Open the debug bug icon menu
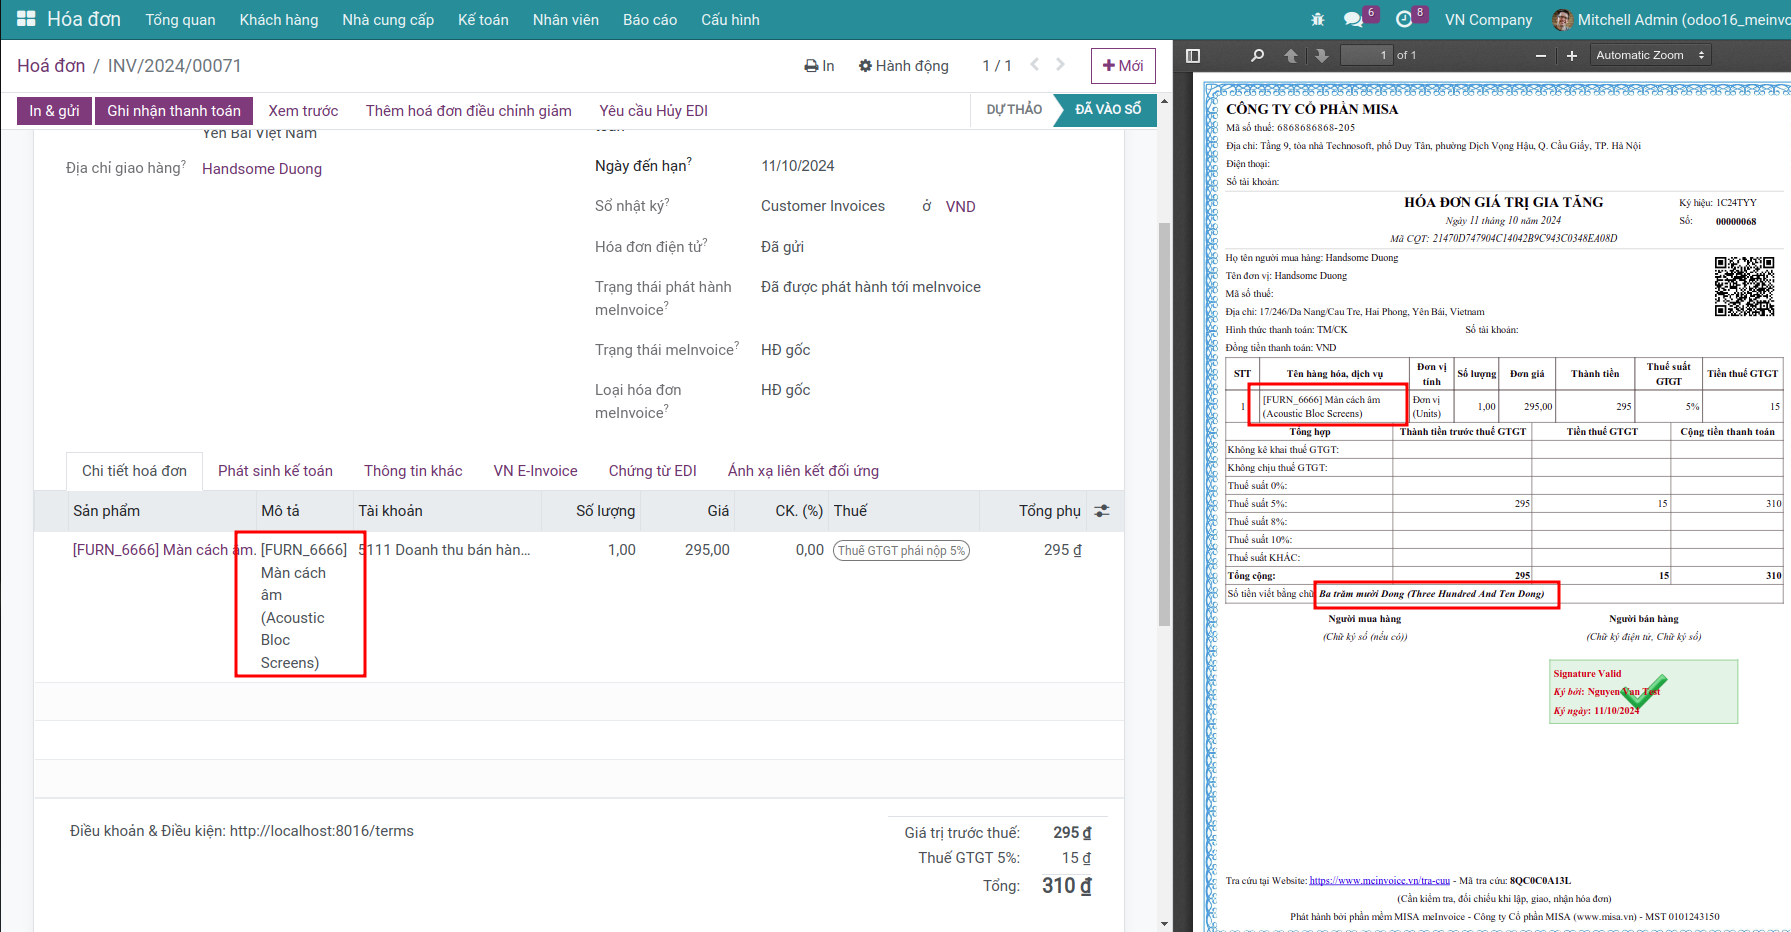The width and height of the screenshot is (1791, 932). click(x=1317, y=19)
